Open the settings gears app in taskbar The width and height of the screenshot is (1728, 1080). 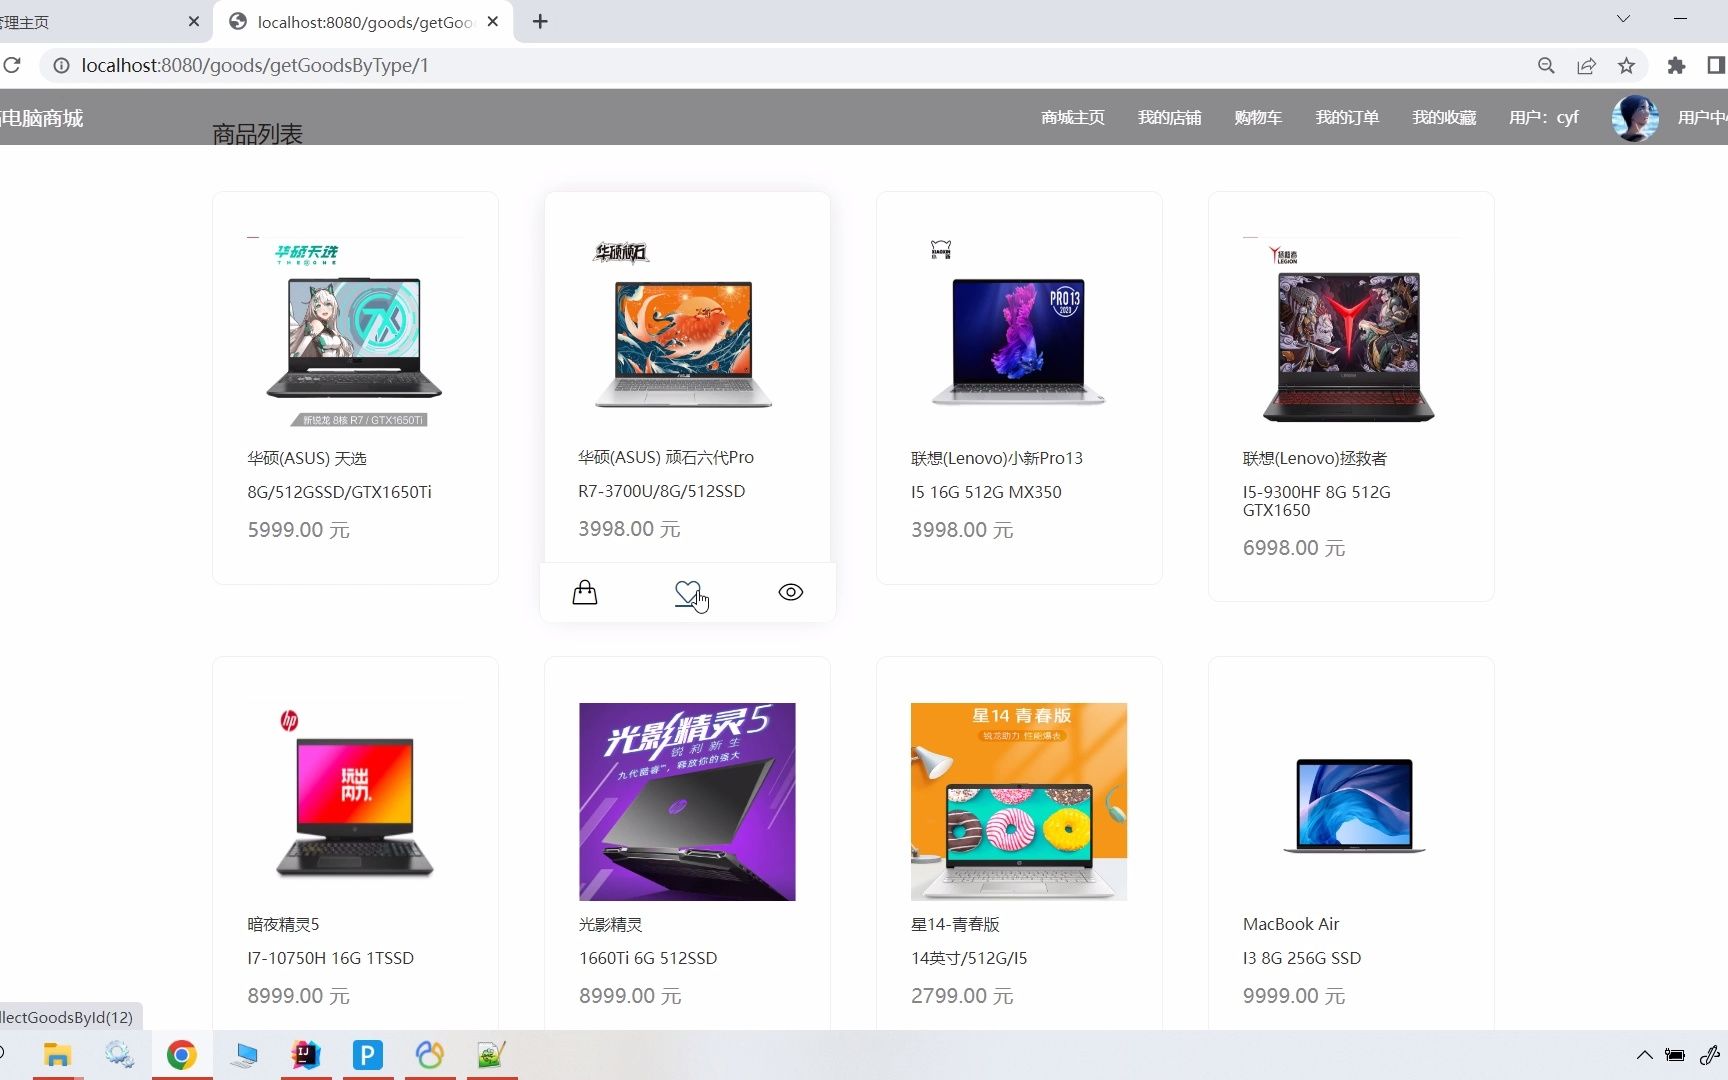[x=119, y=1055]
